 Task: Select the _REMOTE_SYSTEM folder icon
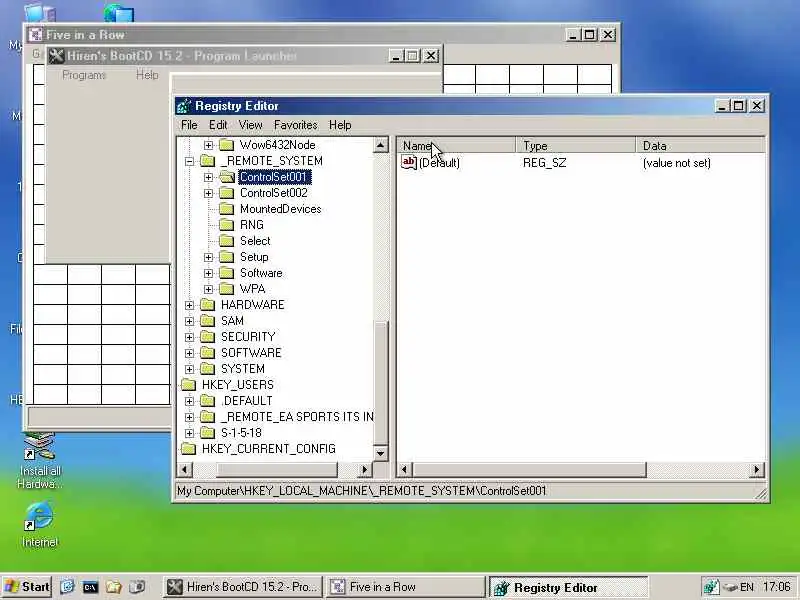tap(208, 161)
